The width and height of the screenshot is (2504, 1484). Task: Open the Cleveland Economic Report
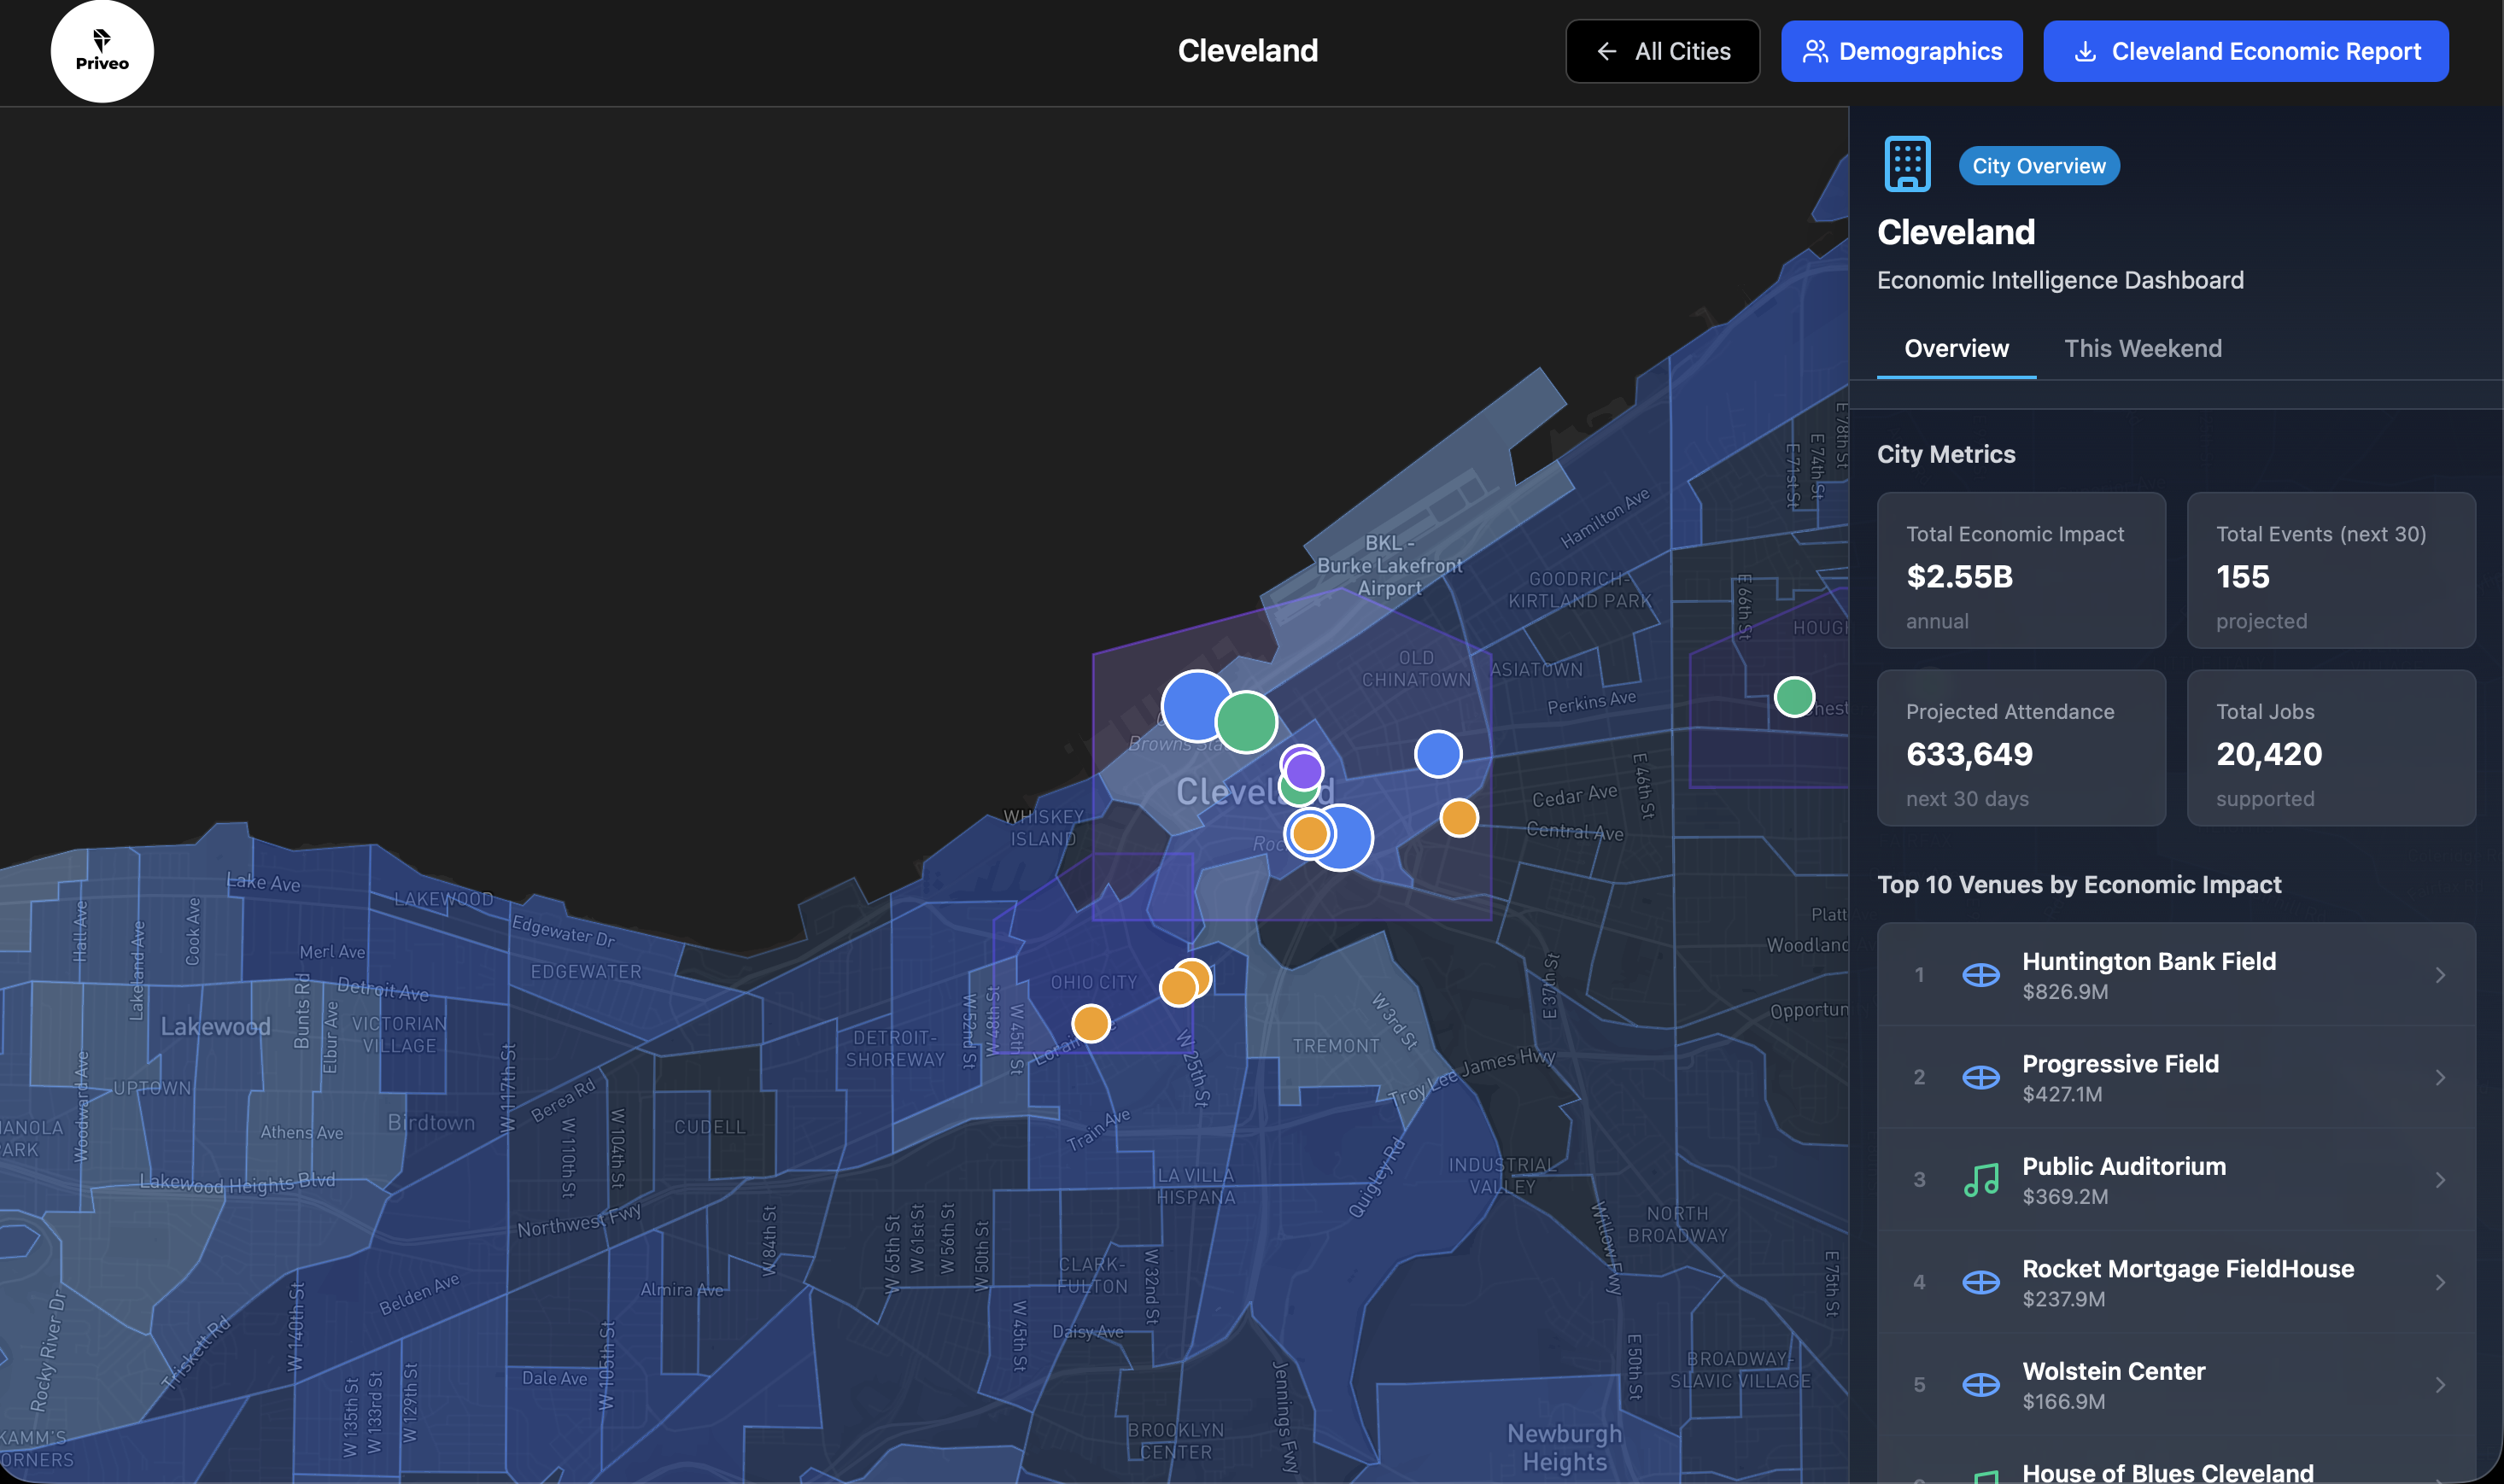pos(2245,51)
